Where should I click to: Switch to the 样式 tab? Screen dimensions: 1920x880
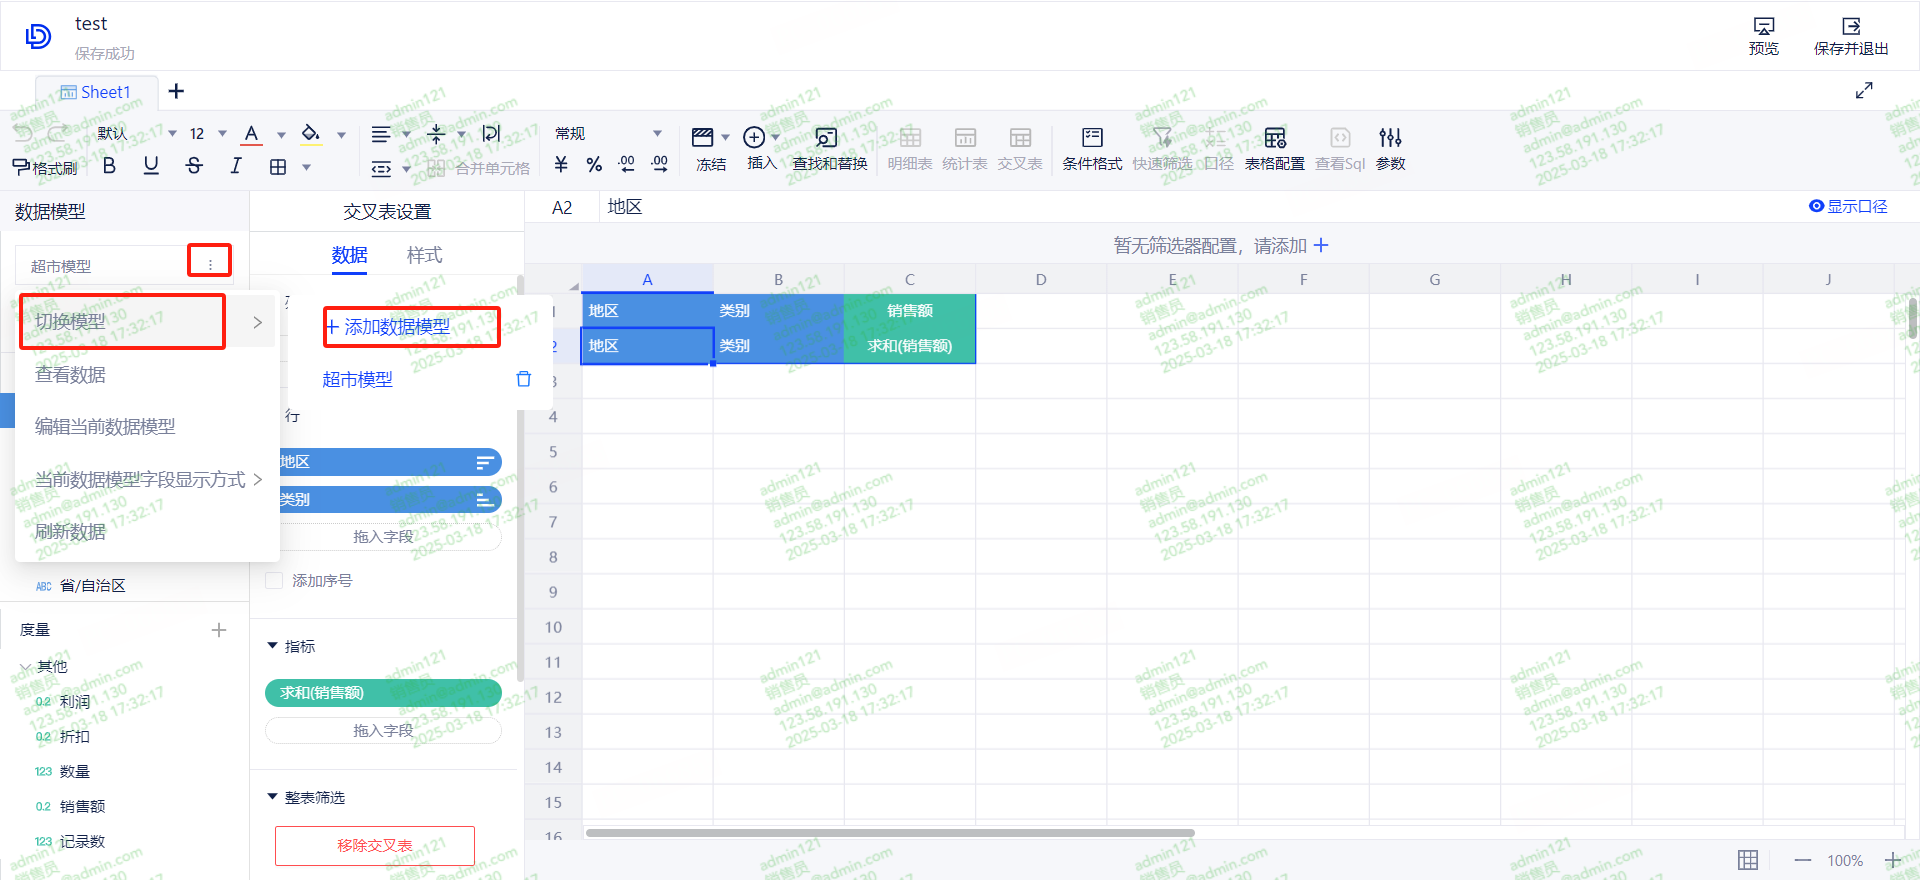pos(424,255)
